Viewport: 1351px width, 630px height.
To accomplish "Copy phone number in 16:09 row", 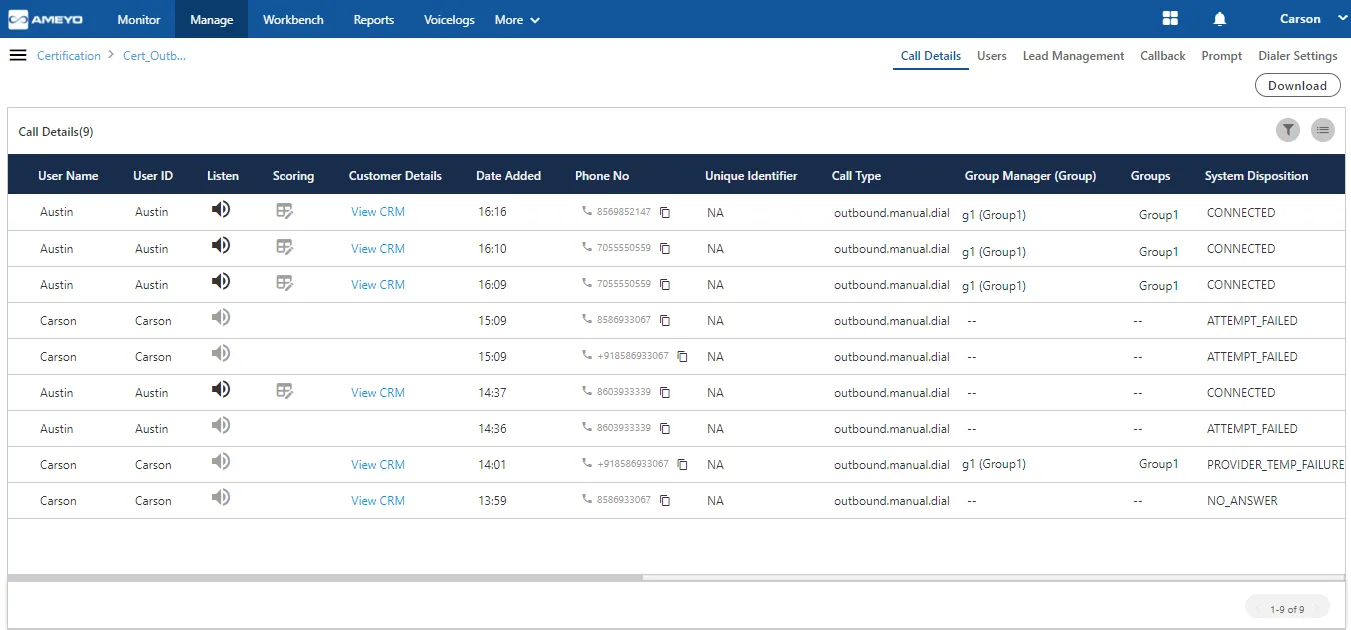I will 665,285.
